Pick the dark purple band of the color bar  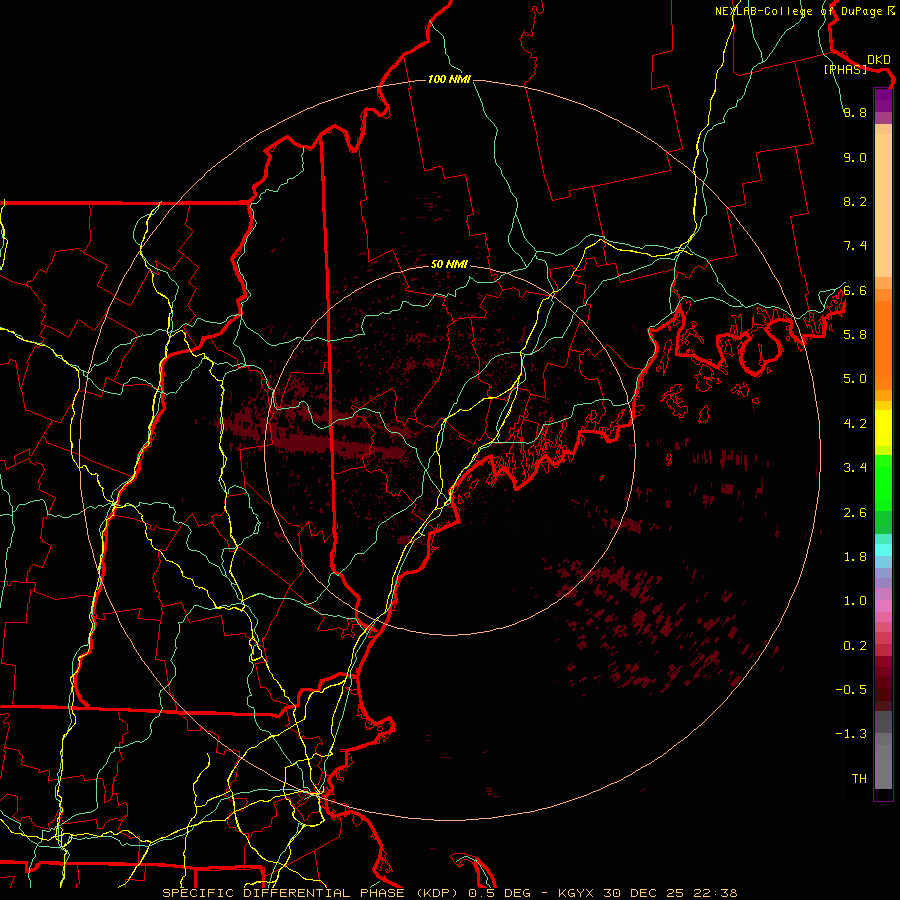tap(883, 100)
